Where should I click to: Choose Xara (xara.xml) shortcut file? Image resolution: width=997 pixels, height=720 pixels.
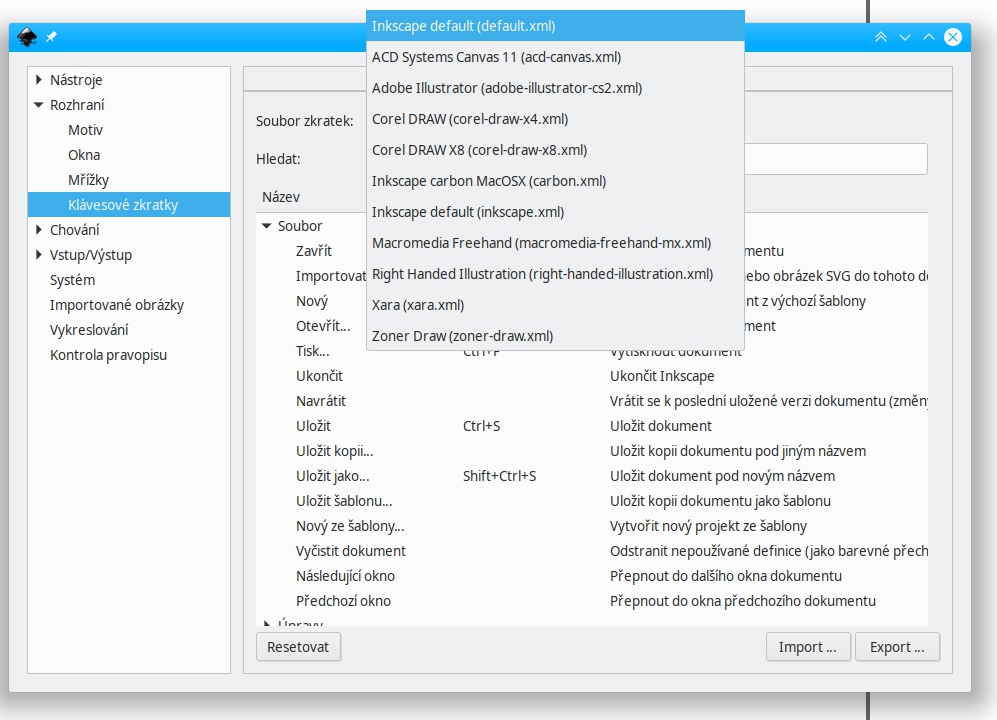[x=418, y=305]
